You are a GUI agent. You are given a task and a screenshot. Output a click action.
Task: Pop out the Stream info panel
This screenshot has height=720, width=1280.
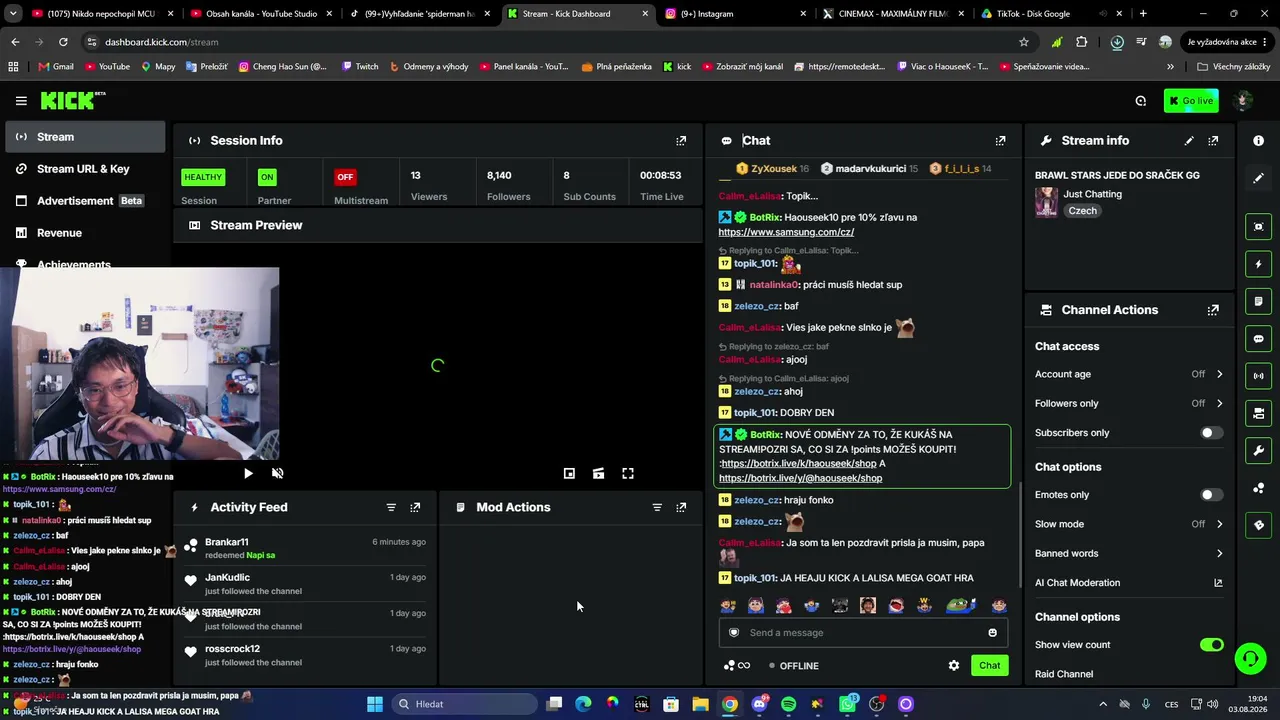[x=1213, y=141]
